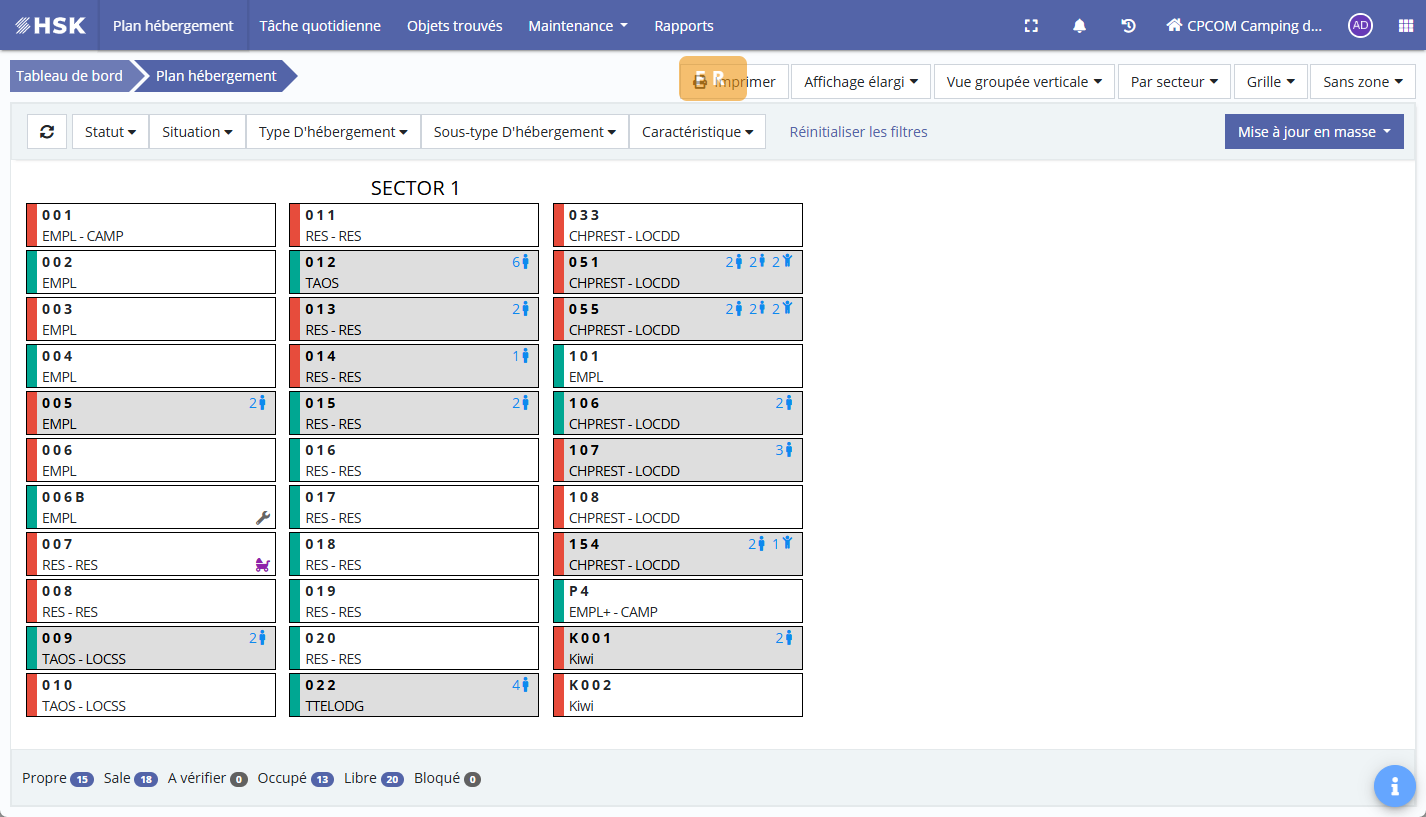This screenshot has height=817, width=1426.
Task: Open the notifications bell icon
Action: coord(1079,26)
